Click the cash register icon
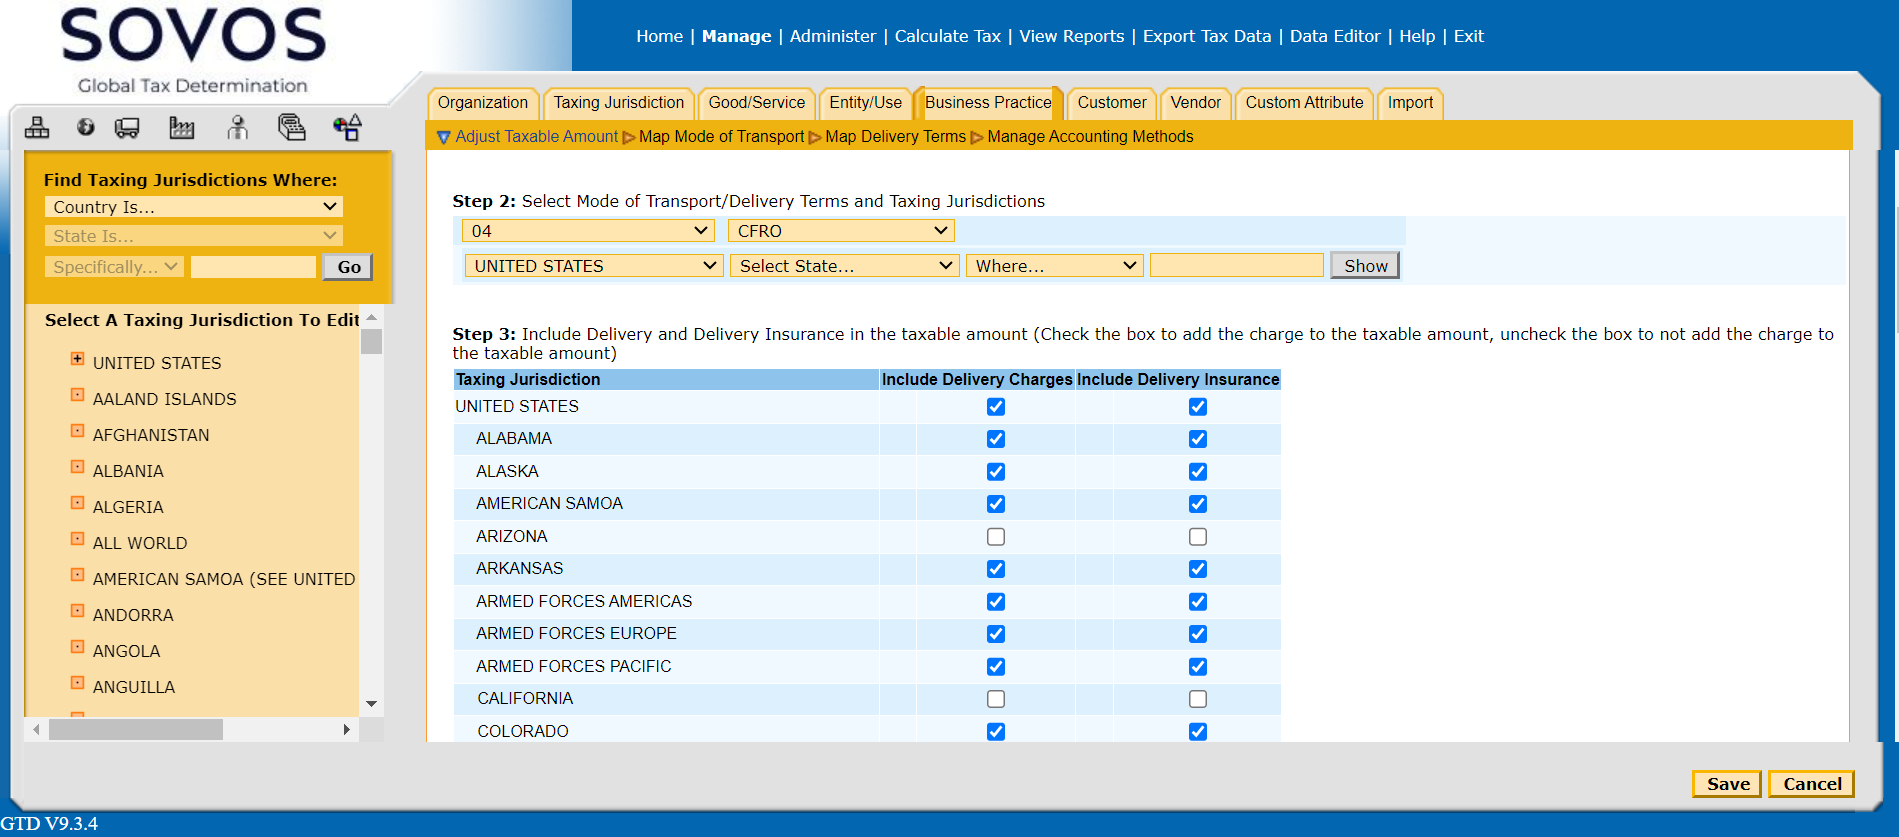The height and width of the screenshot is (837, 1899). [x=291, y=127]
